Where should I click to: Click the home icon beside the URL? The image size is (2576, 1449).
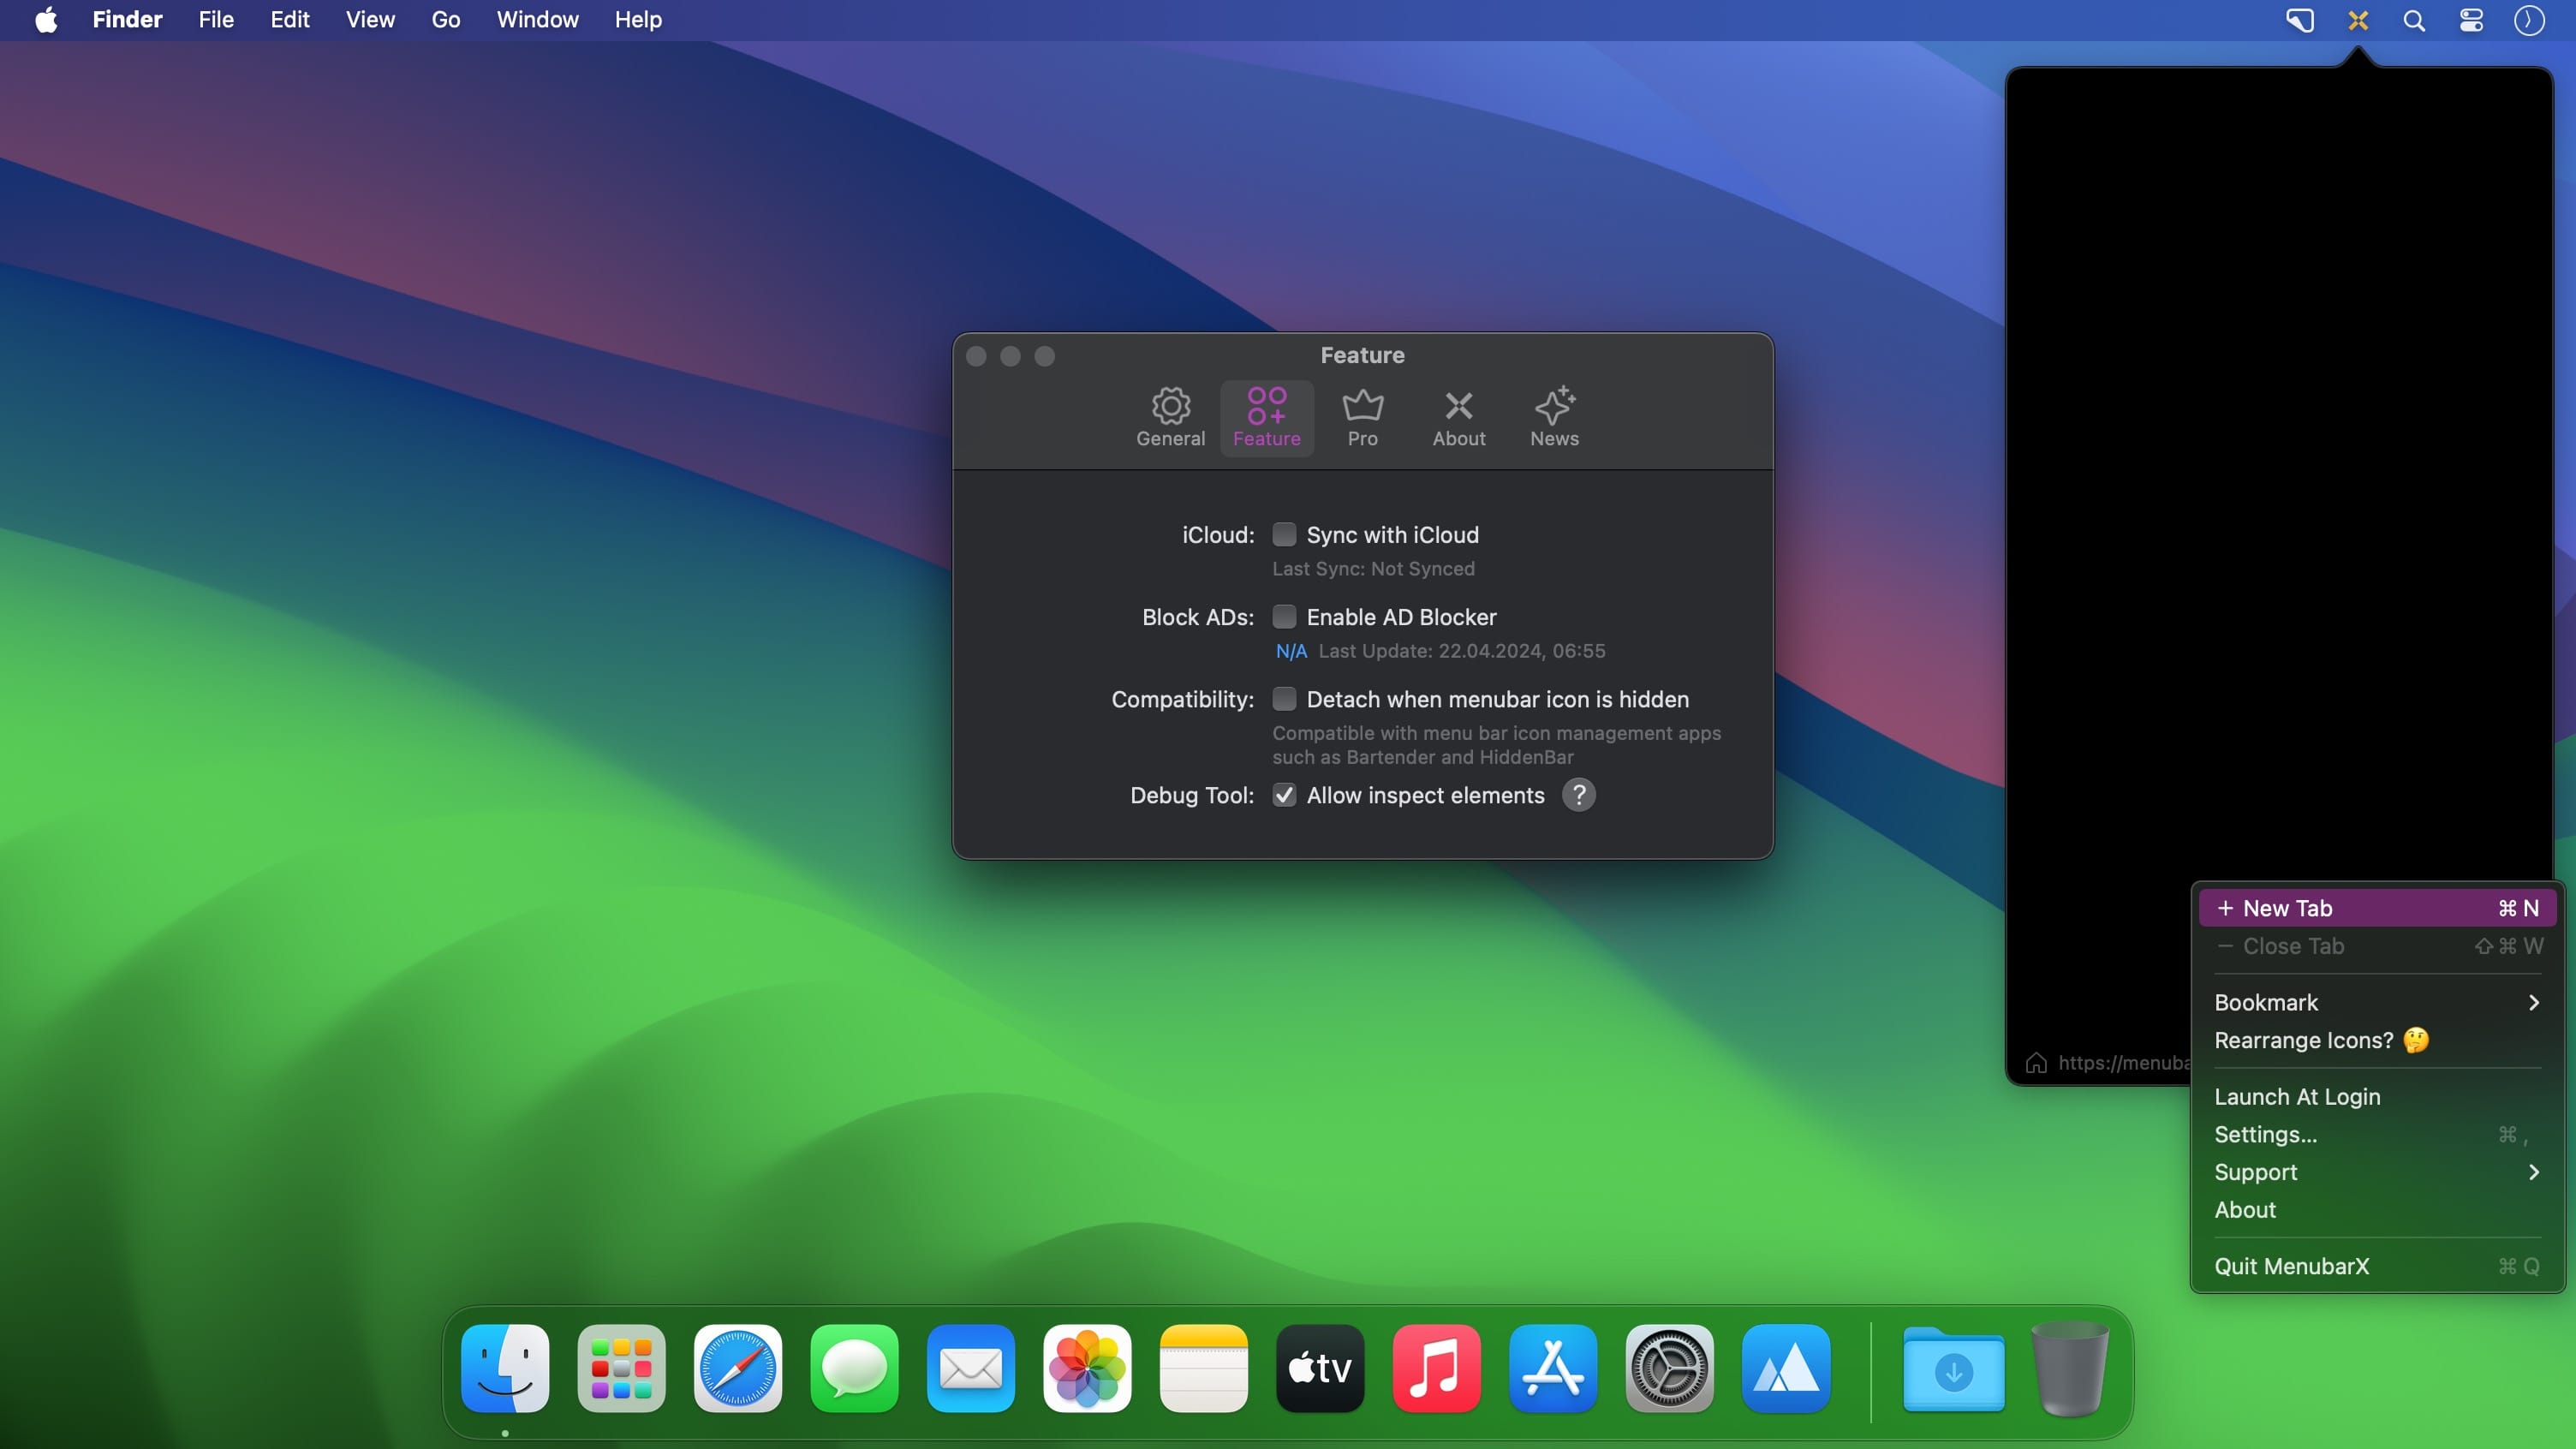coord(2036,1063)
